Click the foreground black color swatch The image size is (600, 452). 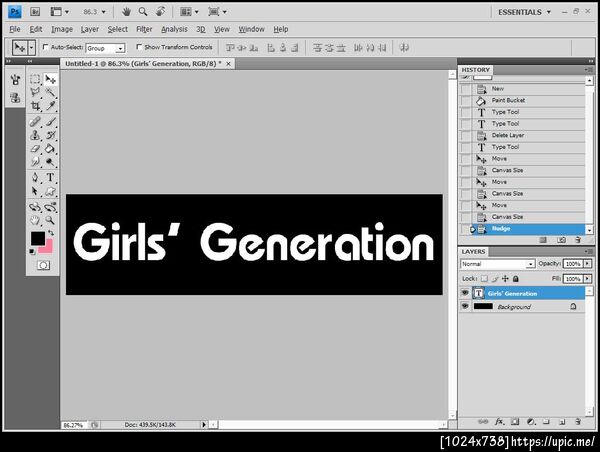pos(38,238)
